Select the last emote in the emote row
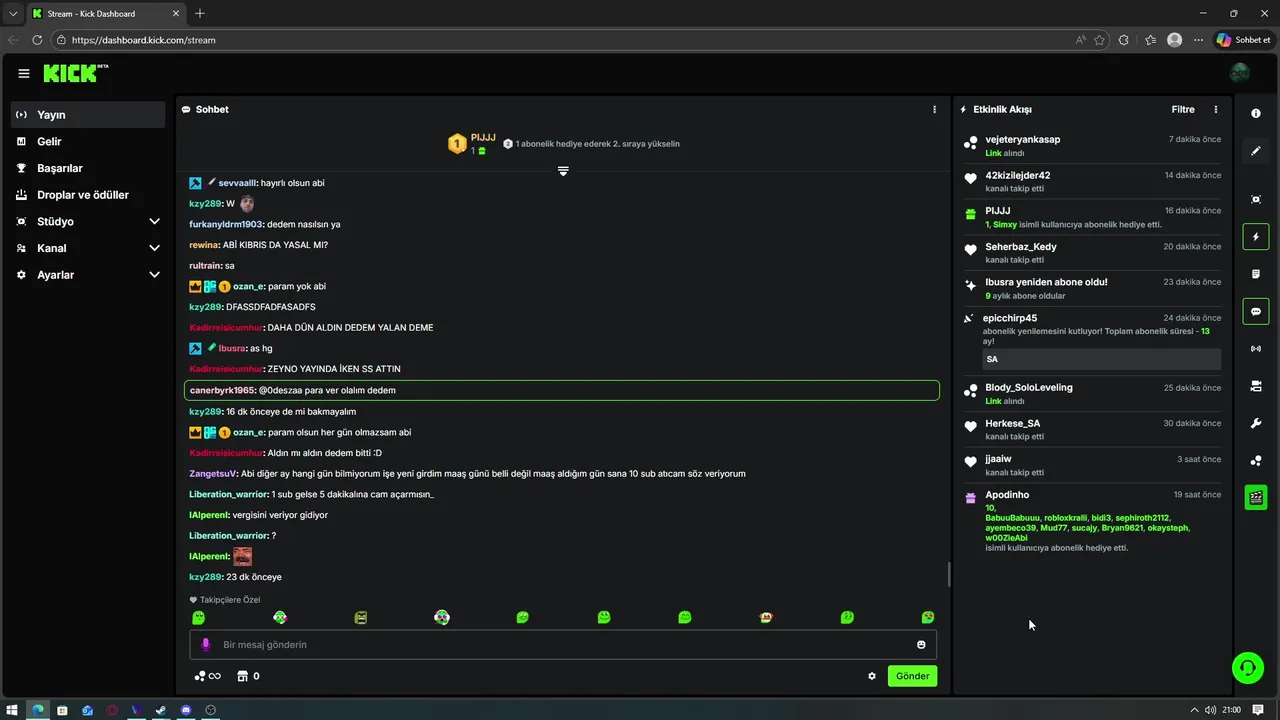Viewport: 1280px width, 720px height. [x=928, y=618]
